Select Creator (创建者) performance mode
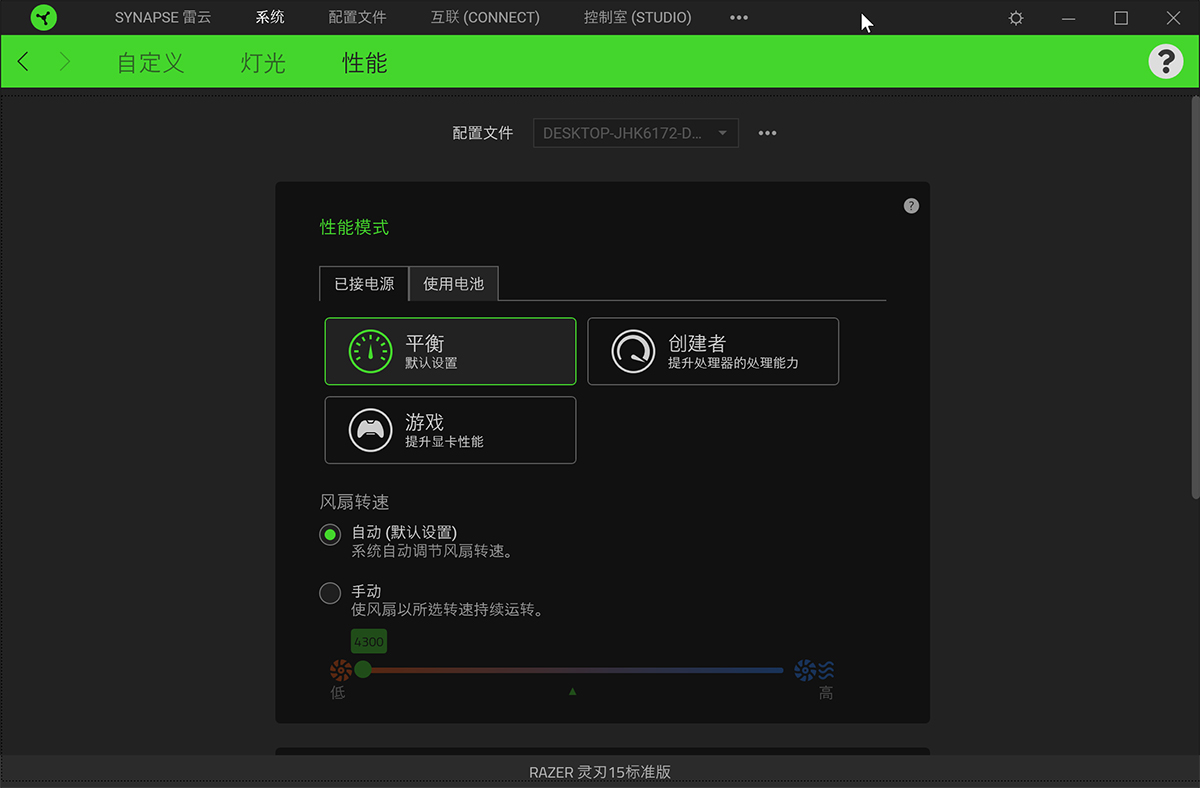 713,351
